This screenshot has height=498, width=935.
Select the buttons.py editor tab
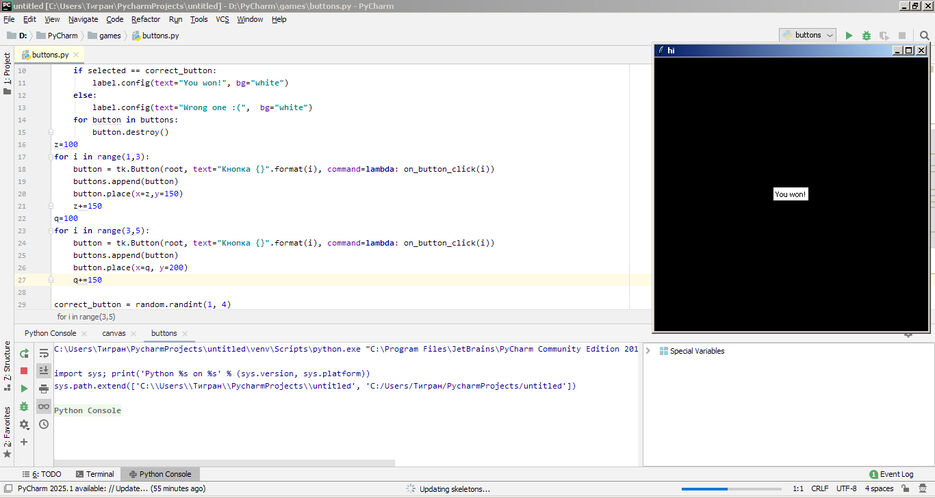point(50,54)
